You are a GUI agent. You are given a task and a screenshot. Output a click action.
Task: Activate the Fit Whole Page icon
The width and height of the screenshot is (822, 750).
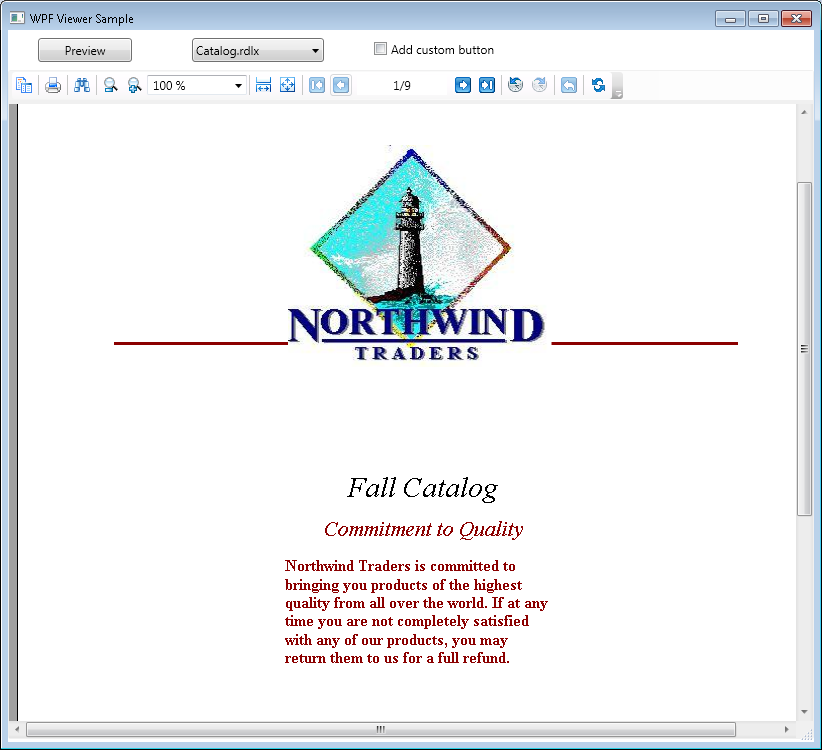288,85
